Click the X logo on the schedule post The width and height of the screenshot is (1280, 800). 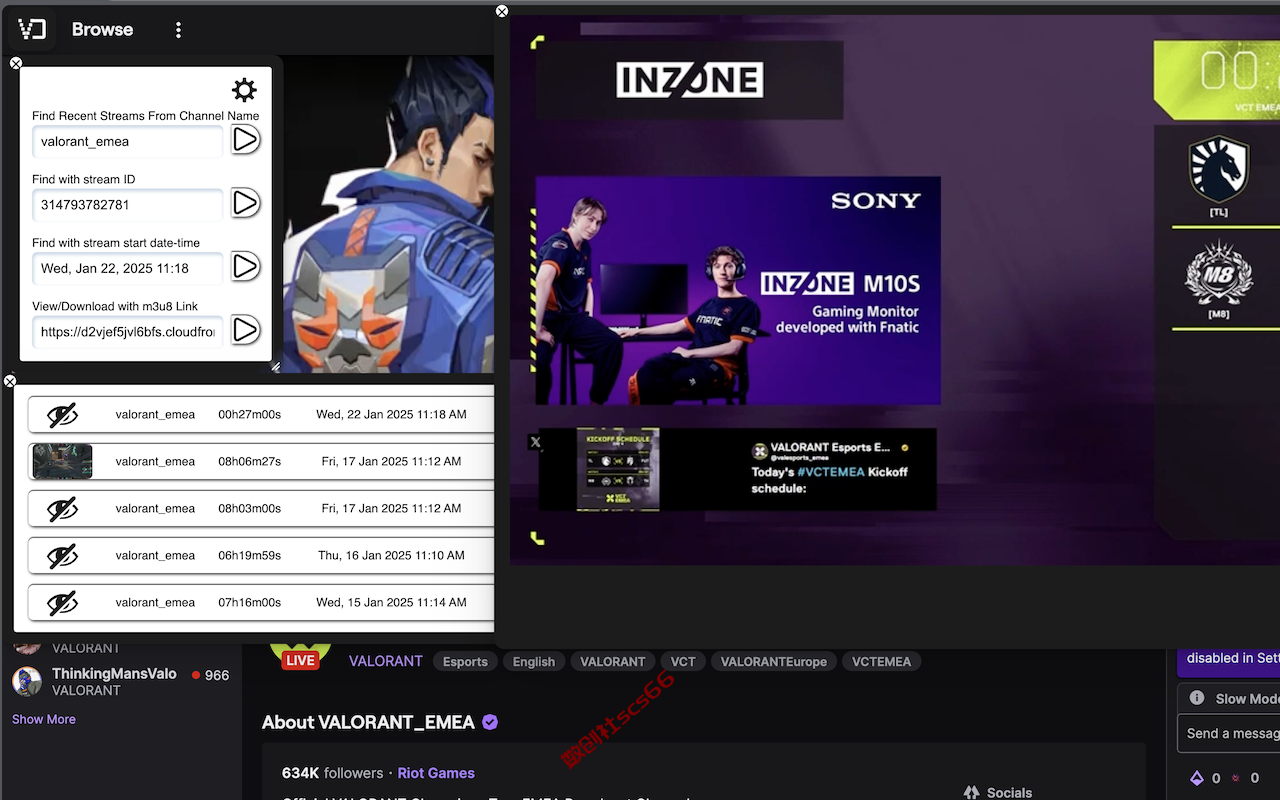[535, 442]
